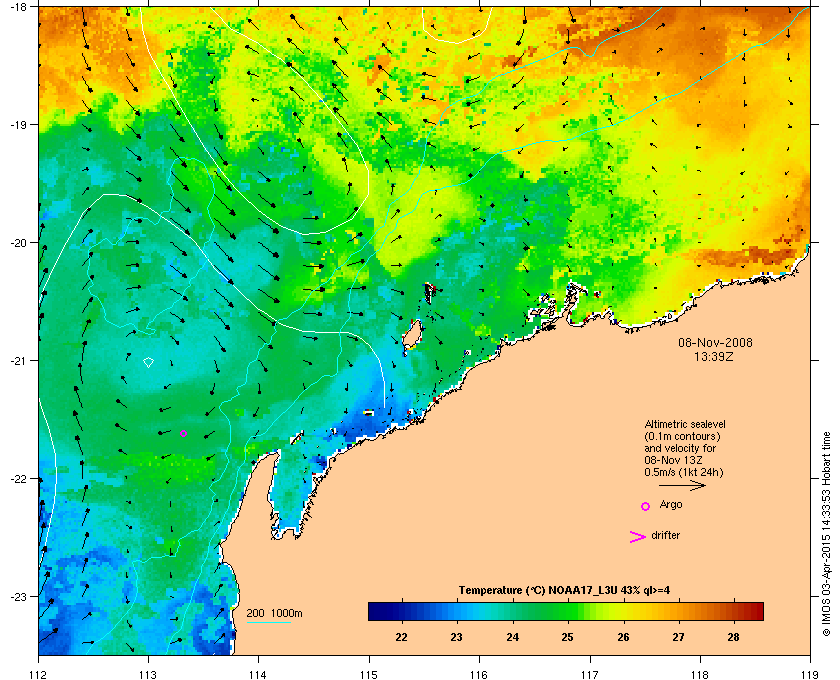Click the date text 08-Nov-2008
Screen dimensions: 840x680
pyautogui.click(x=715, y=343)
